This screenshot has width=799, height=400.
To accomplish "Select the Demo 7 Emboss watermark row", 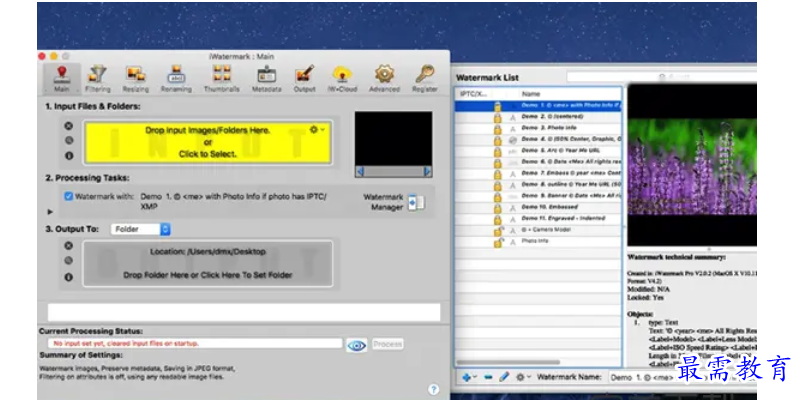I will click(538, 173).
